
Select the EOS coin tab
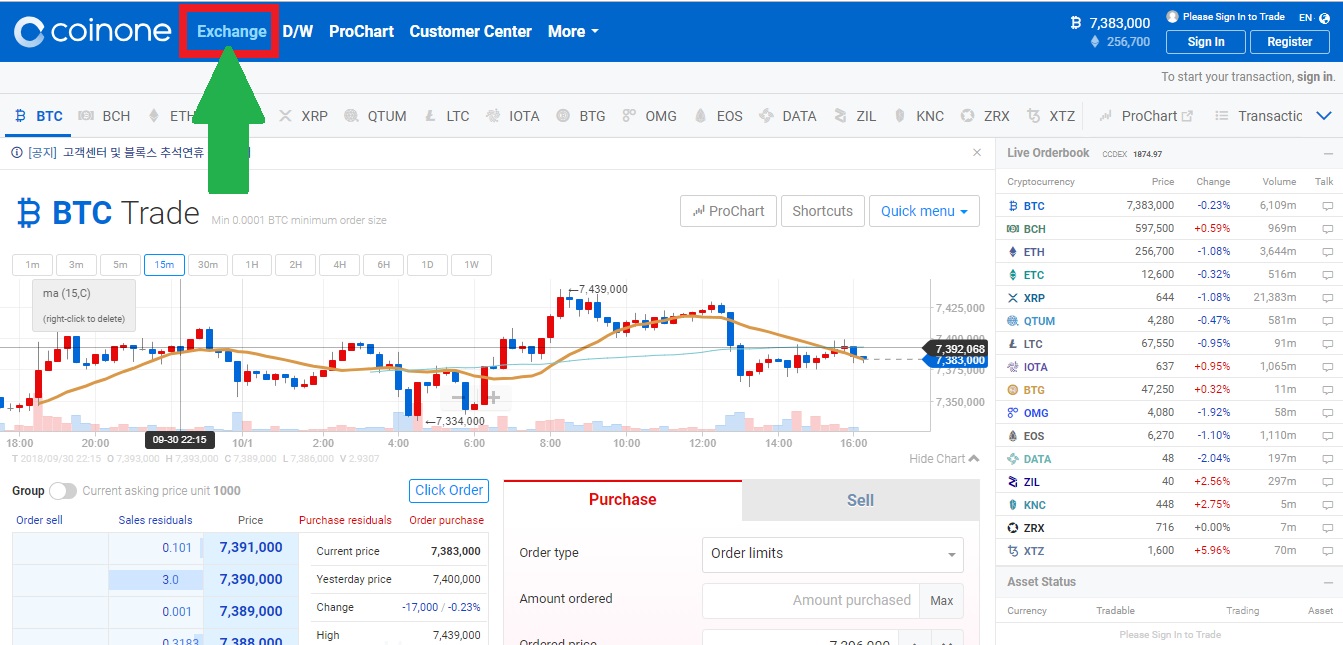[718, 116]
